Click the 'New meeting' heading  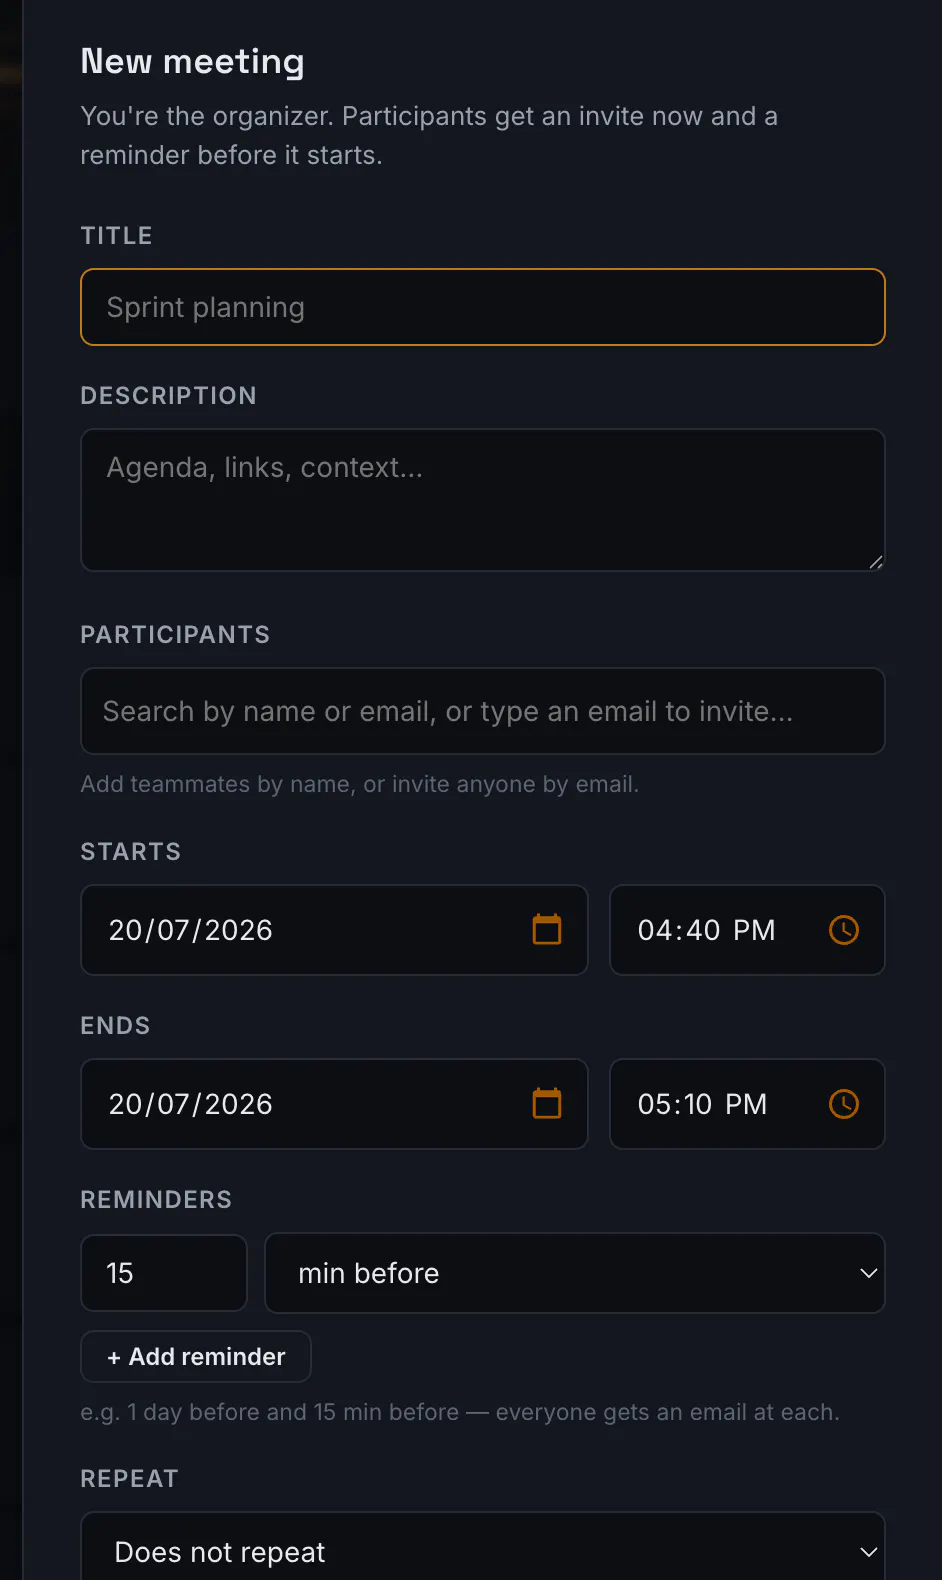(193, 62)
